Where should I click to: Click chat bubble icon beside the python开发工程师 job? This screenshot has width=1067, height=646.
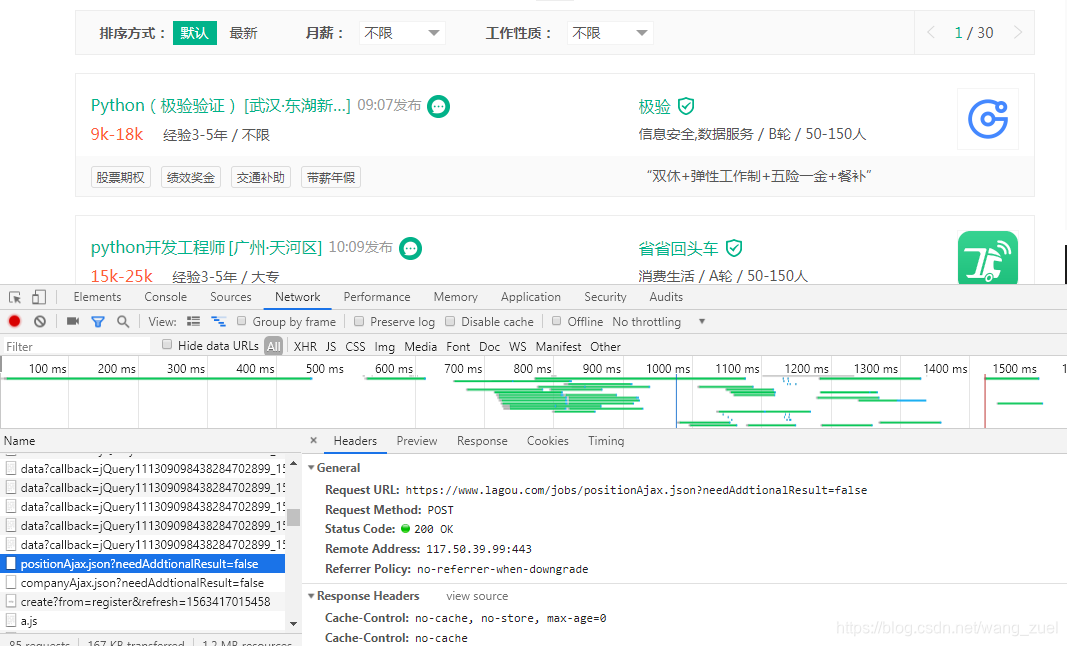(x=410, y=248)
